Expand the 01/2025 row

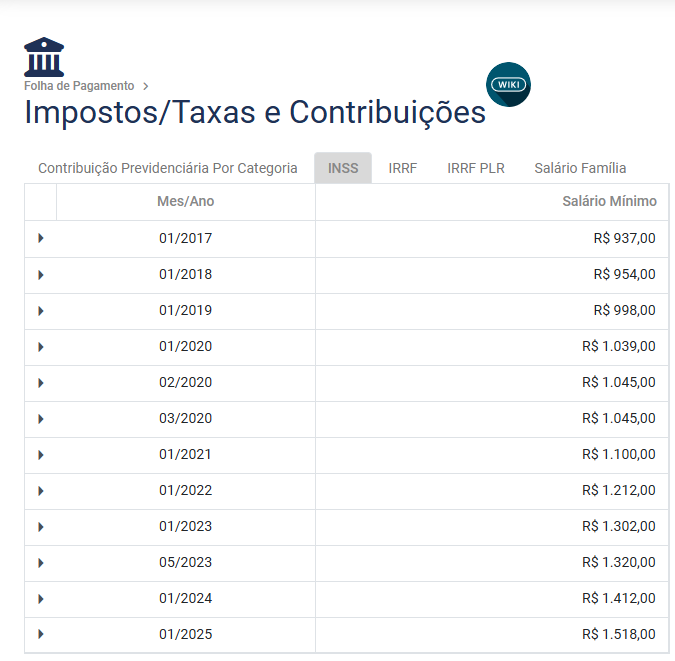[x=41, y=634]
